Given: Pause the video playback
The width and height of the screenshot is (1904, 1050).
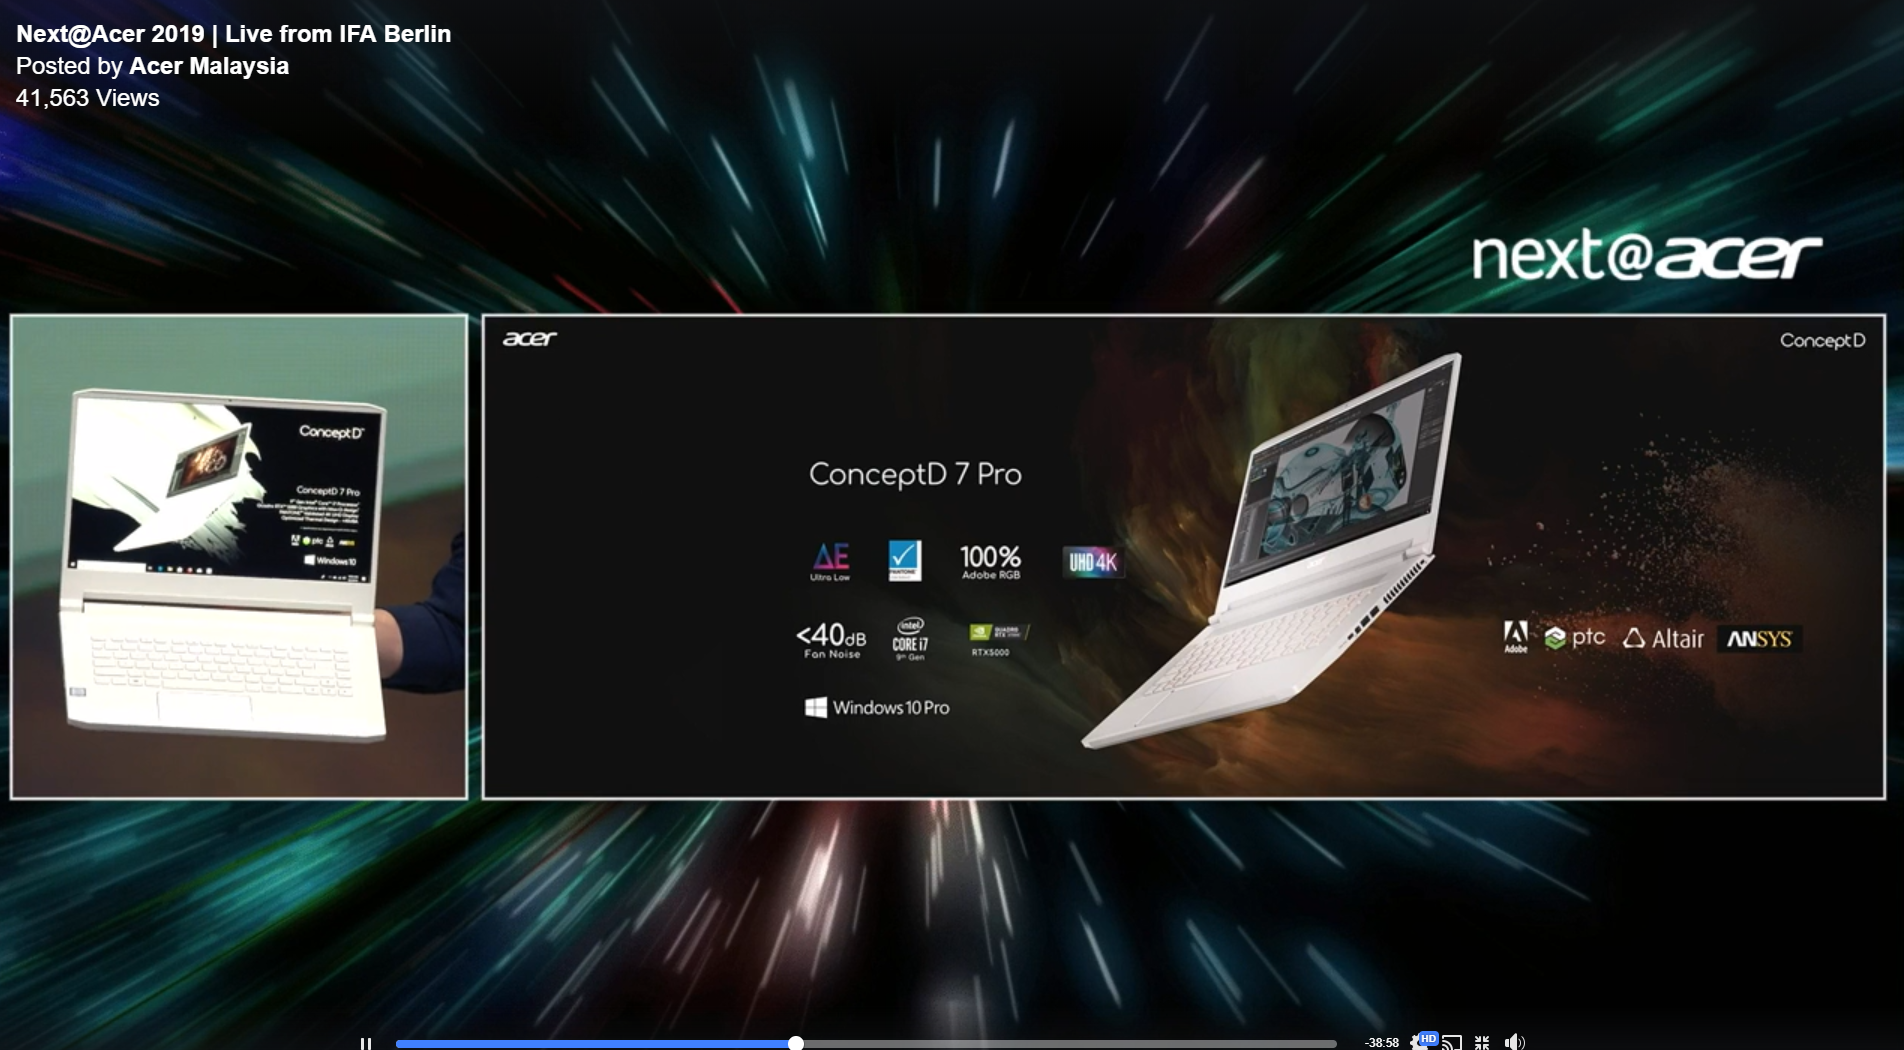Looking at the screenshot, I should 366,1043.
